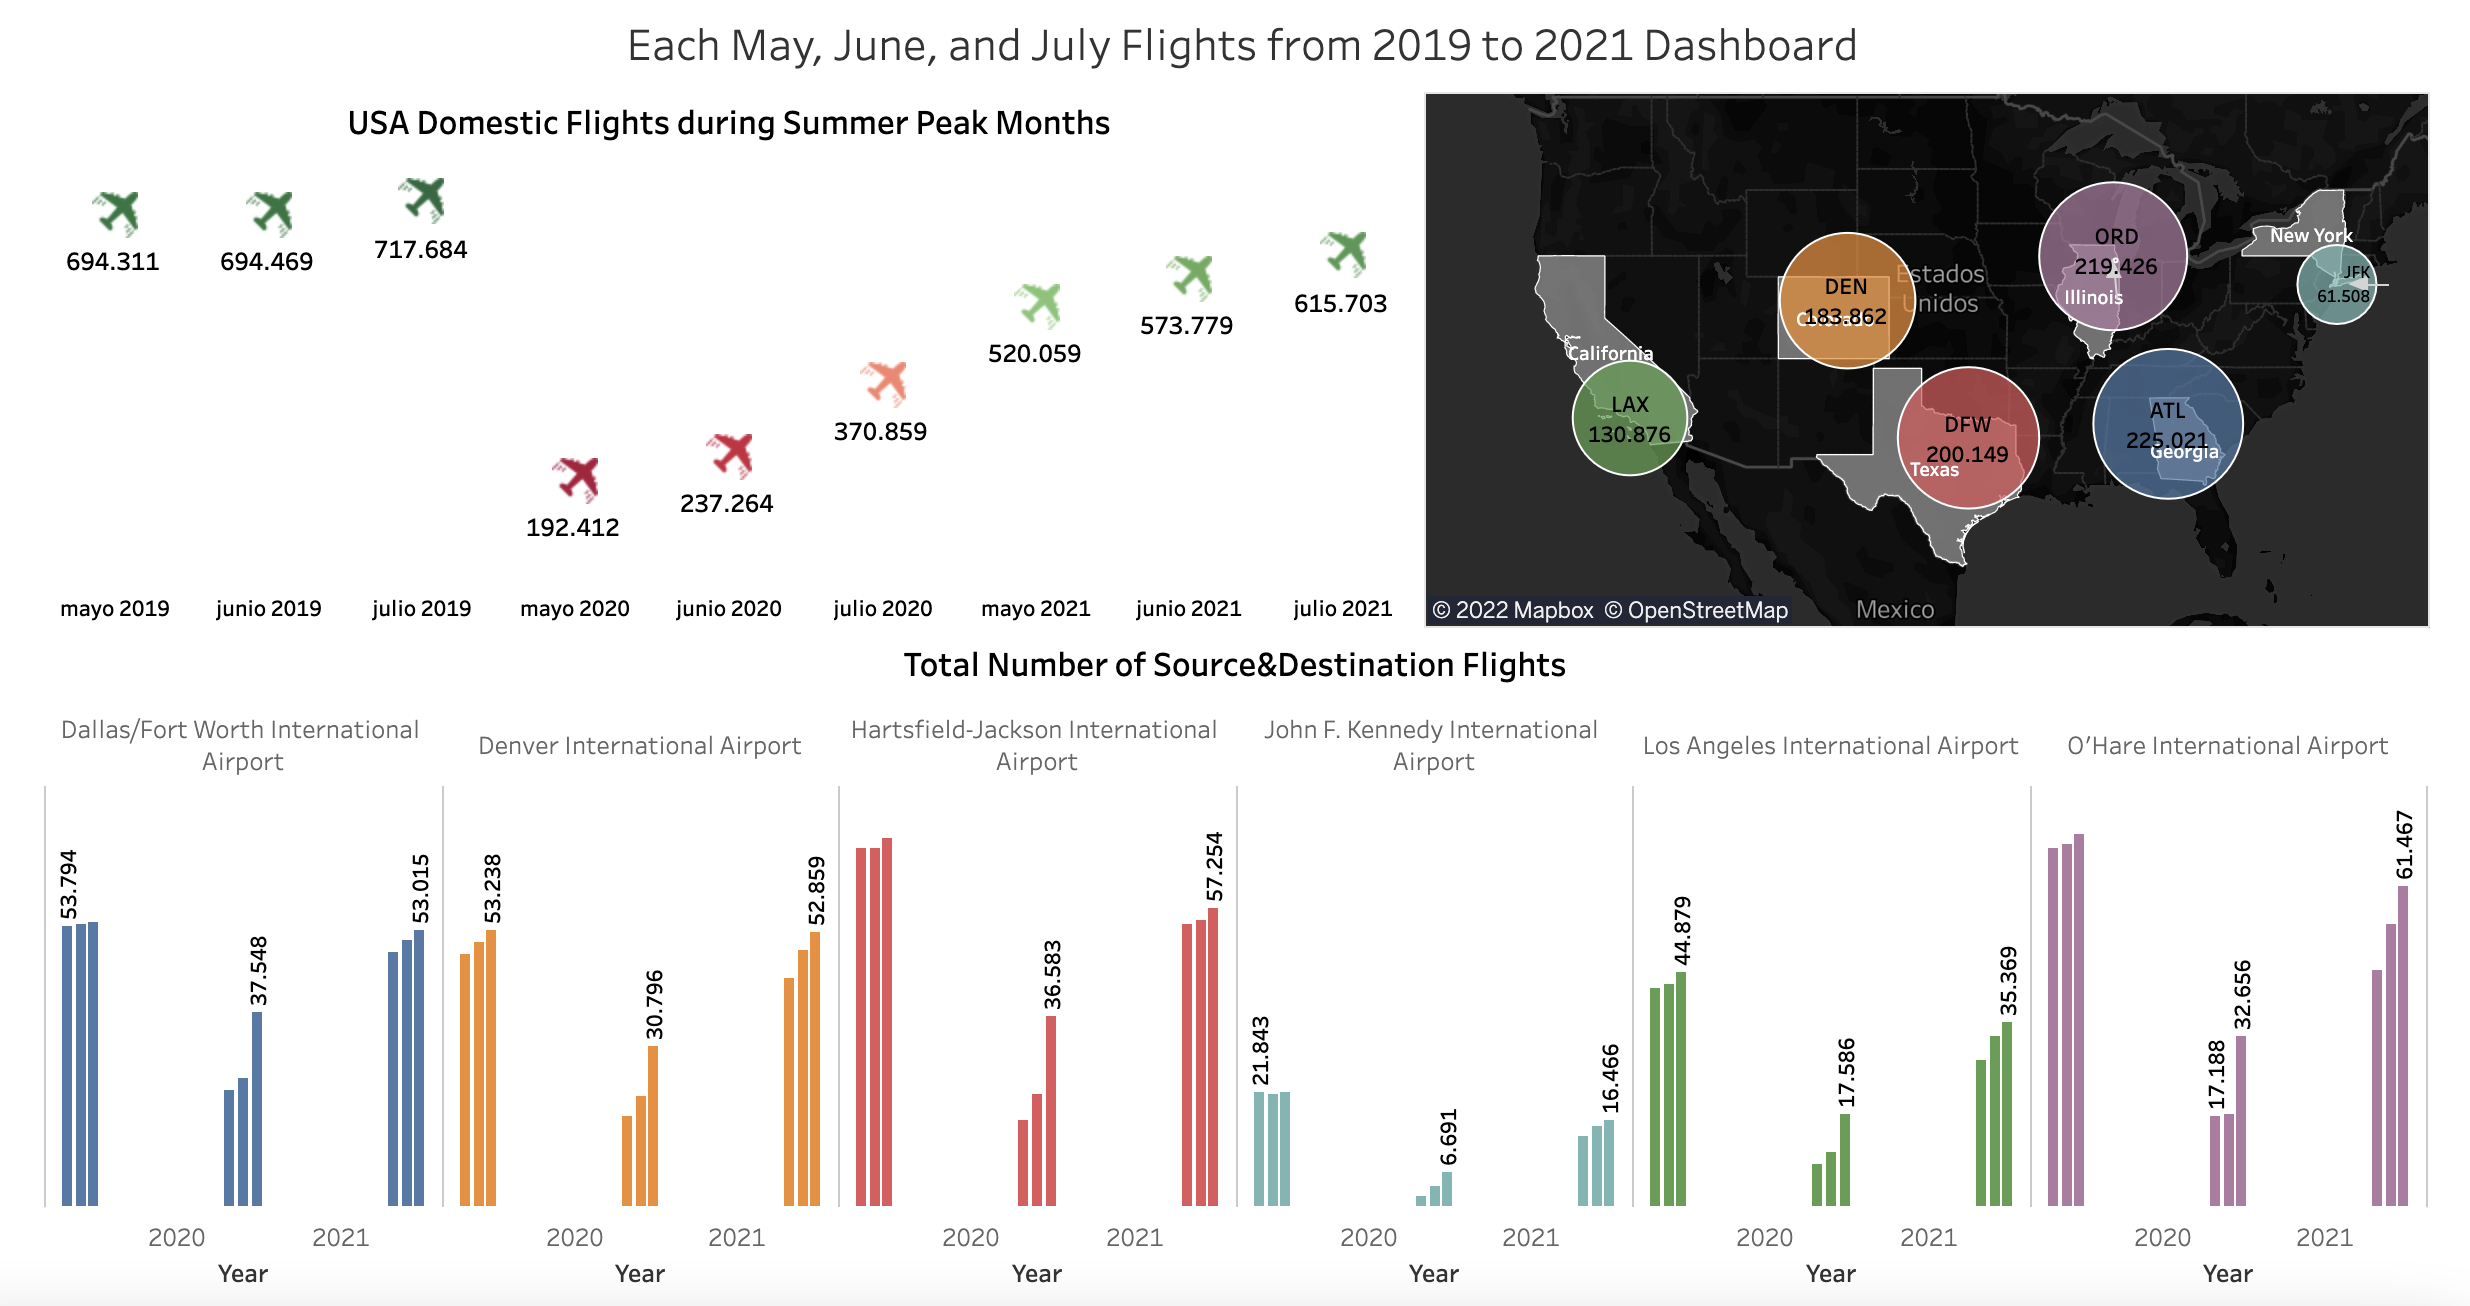The image size is (2470, 1306).
Task: Click Dallas/Fort Worth bar labeled 37.548
Action: pyautogui.click(x=257, y=1108)
